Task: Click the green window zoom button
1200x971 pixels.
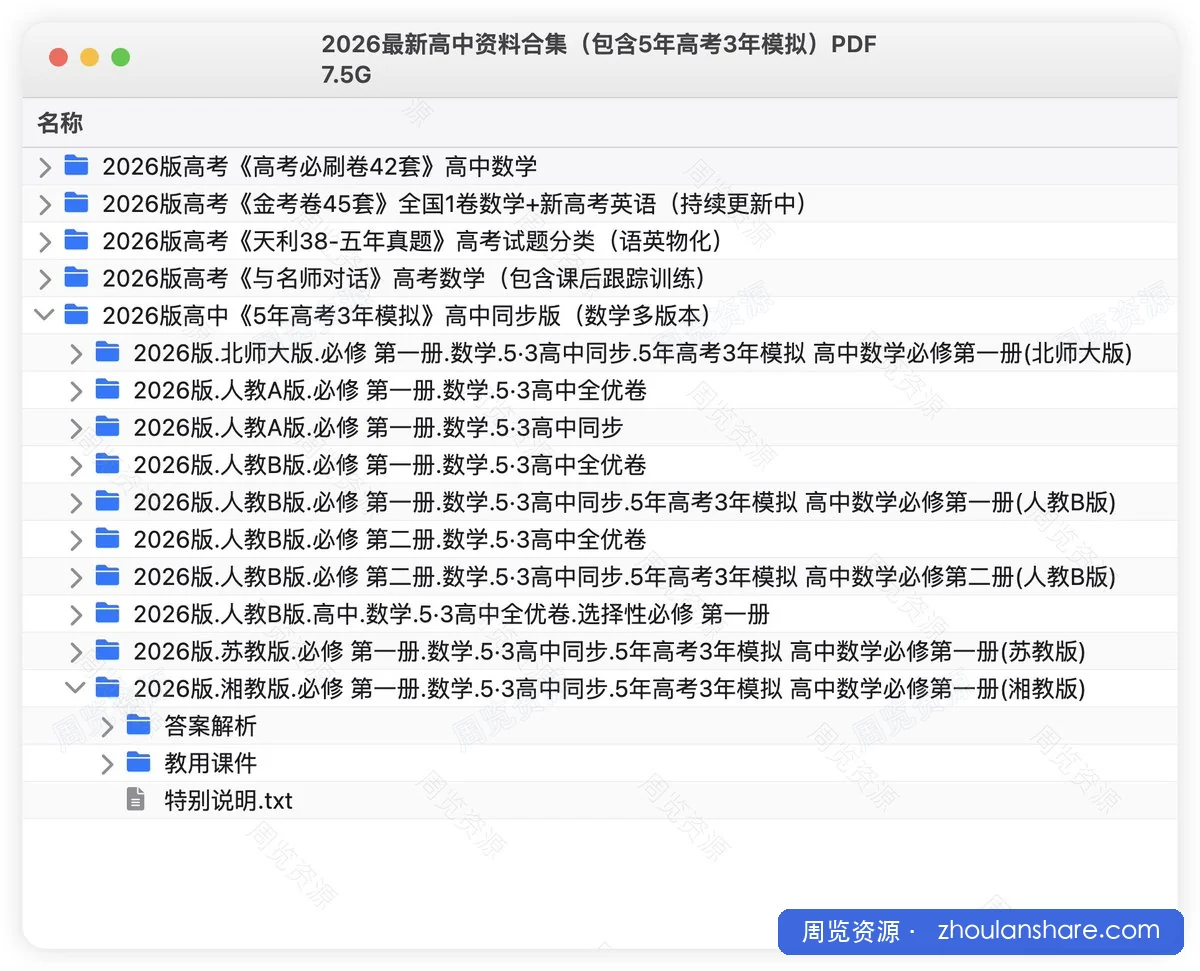Action: (121, 58)
